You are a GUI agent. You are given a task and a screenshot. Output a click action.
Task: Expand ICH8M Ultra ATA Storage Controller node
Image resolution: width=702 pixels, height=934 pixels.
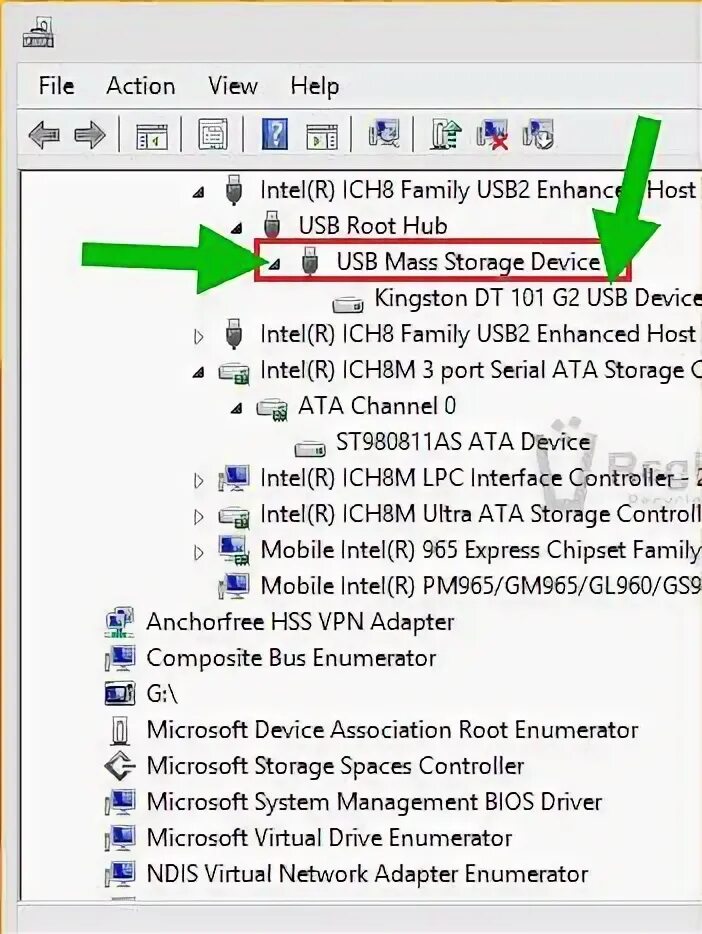pos(199,516)
